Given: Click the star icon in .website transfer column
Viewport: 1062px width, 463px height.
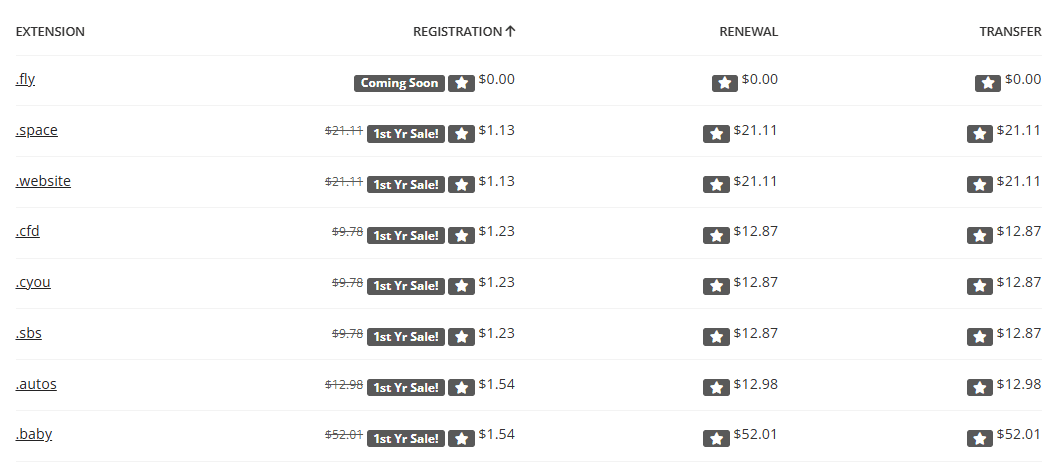Looking at the screenshot, I should click(x=980, y=184).
